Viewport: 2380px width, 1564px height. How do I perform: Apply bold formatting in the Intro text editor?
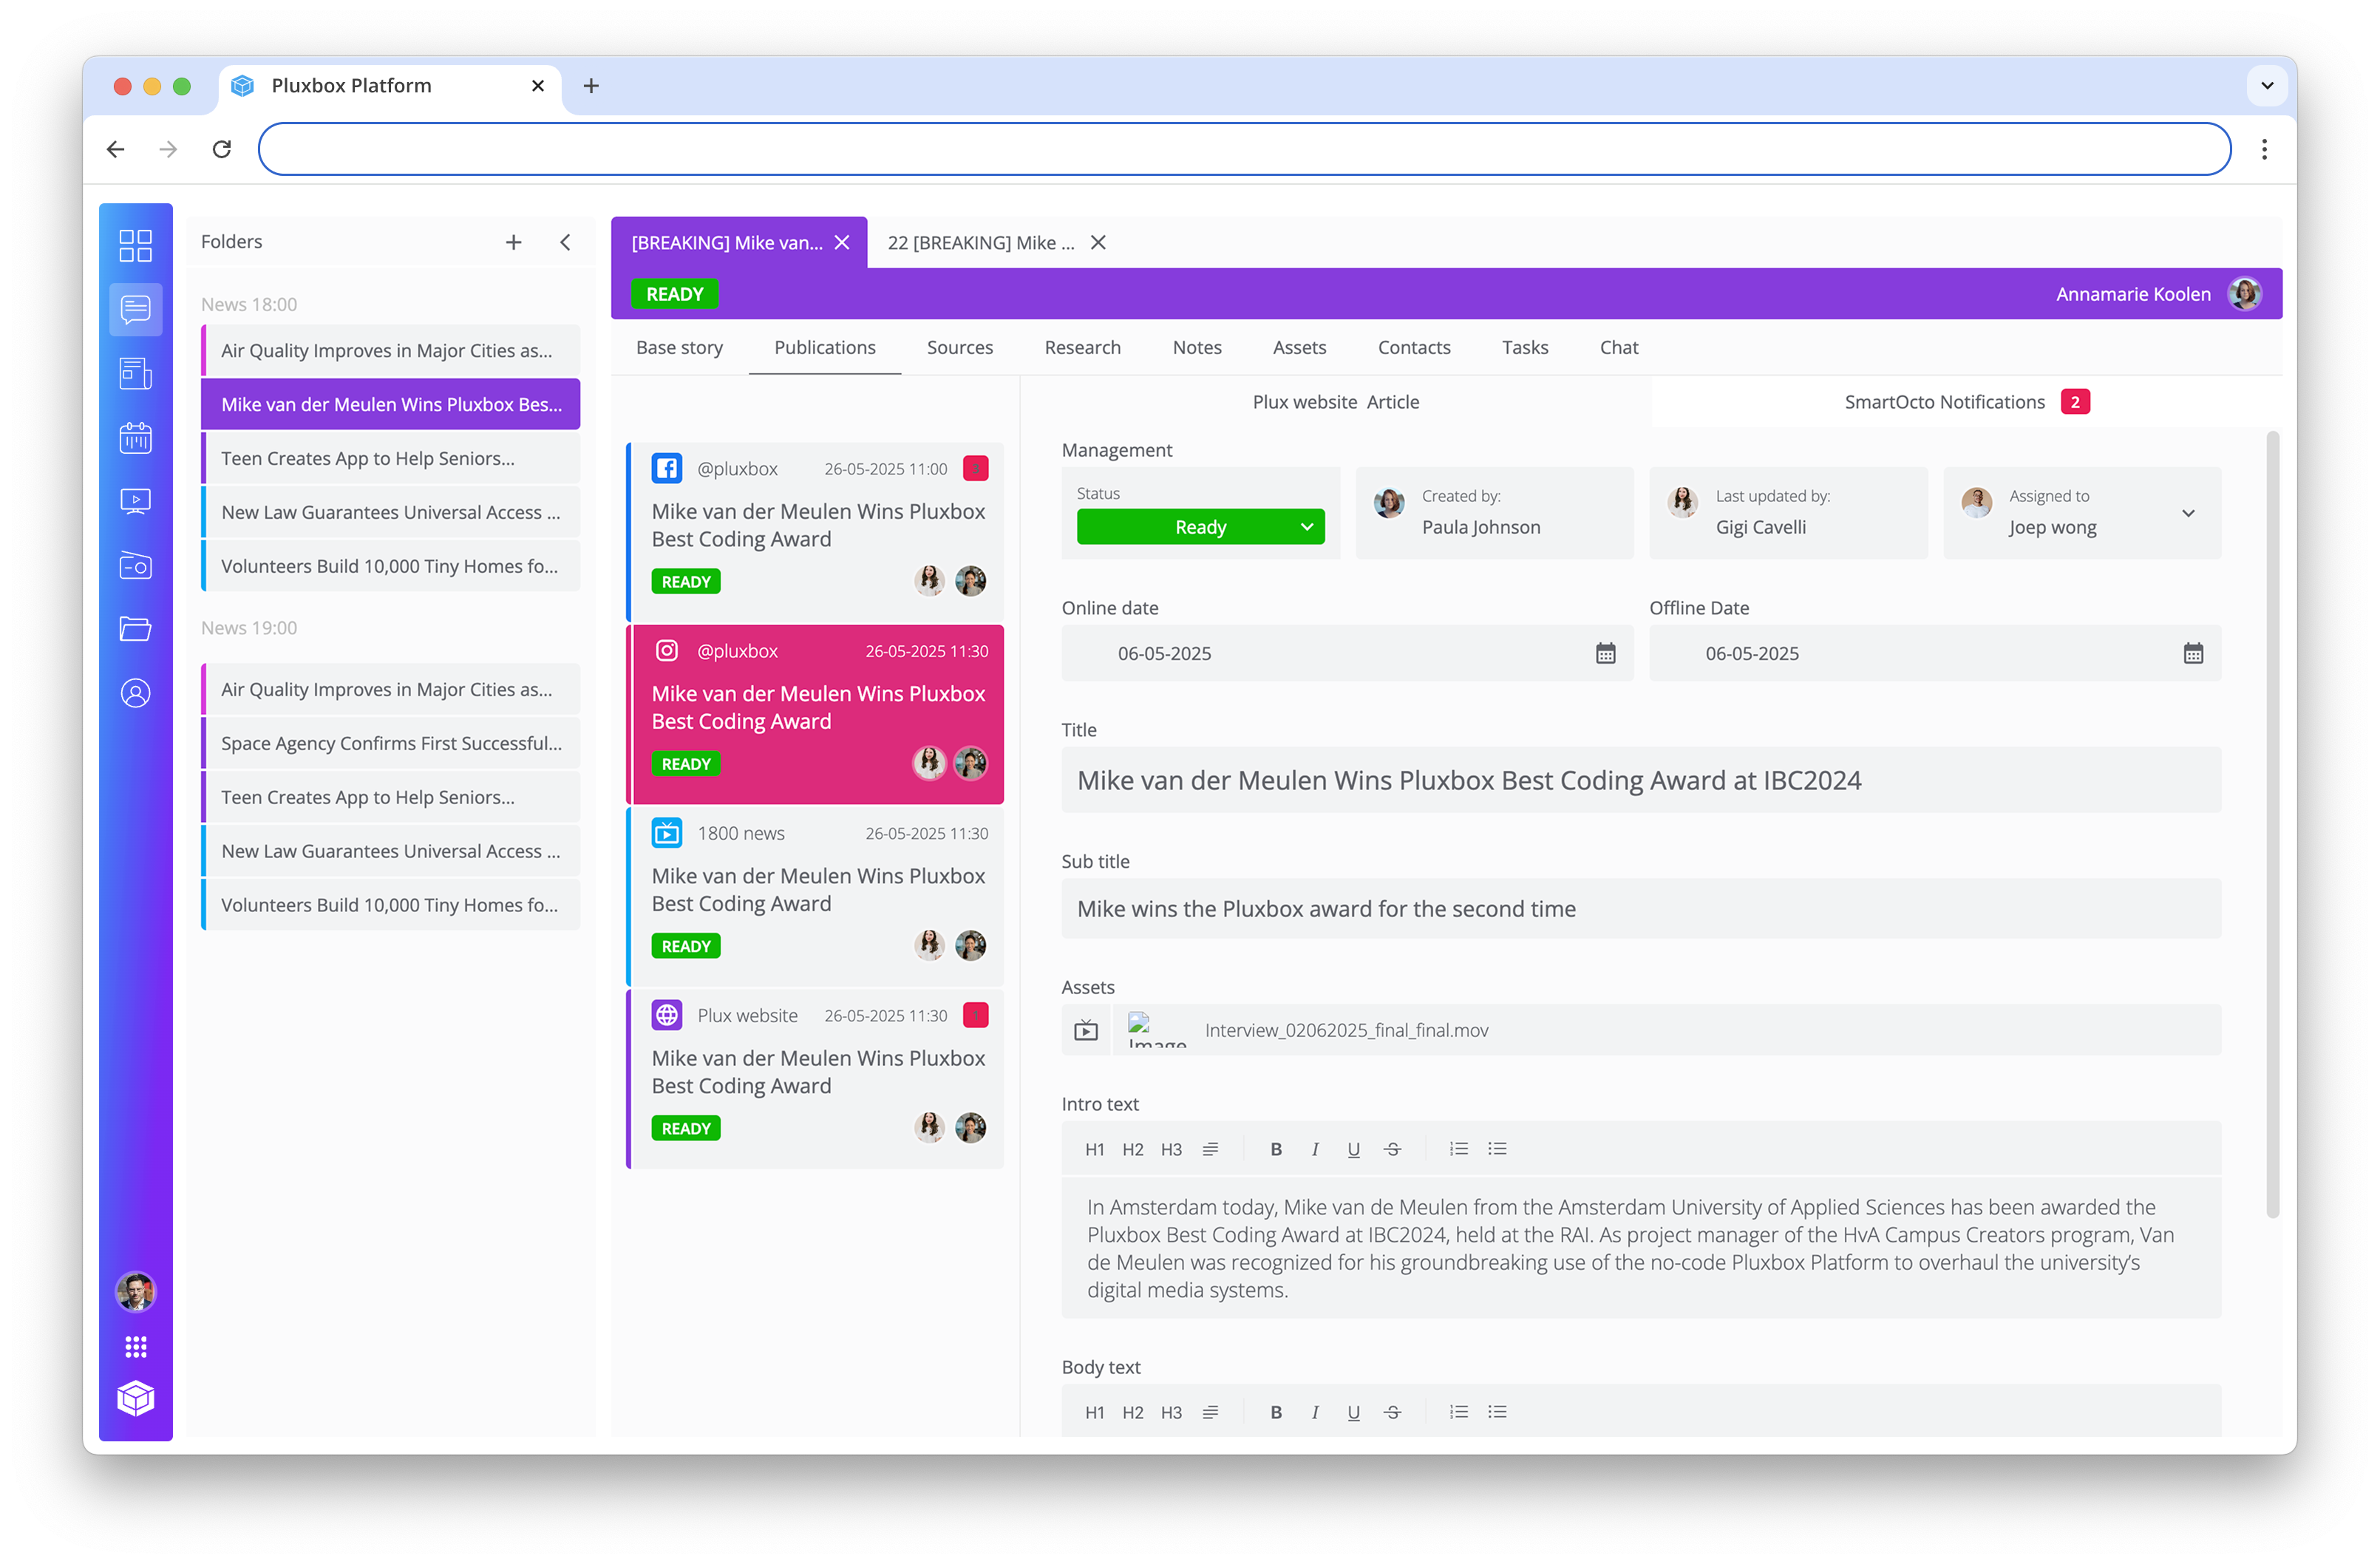[1276, 1148]
